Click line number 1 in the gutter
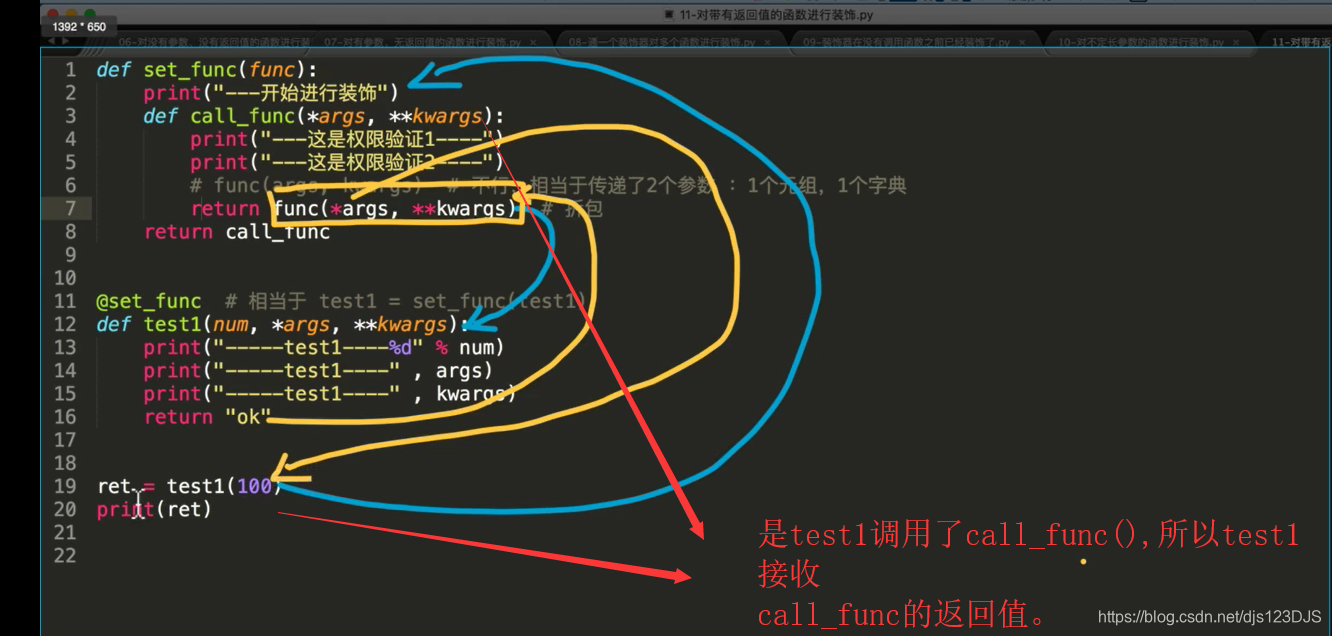This screenshot has width=1332, height=636. (70, 70)
